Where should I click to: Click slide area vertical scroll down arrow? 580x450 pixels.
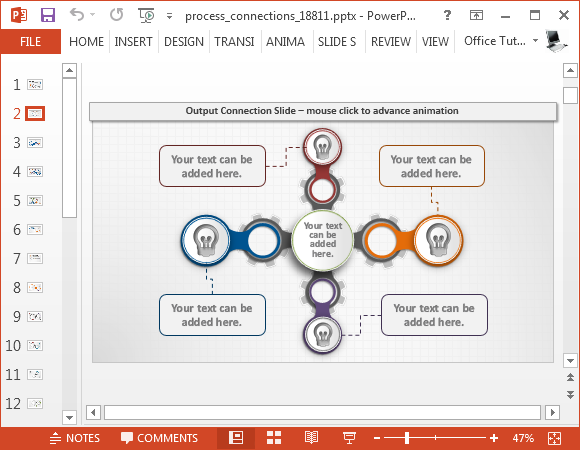tap(570, 361)
